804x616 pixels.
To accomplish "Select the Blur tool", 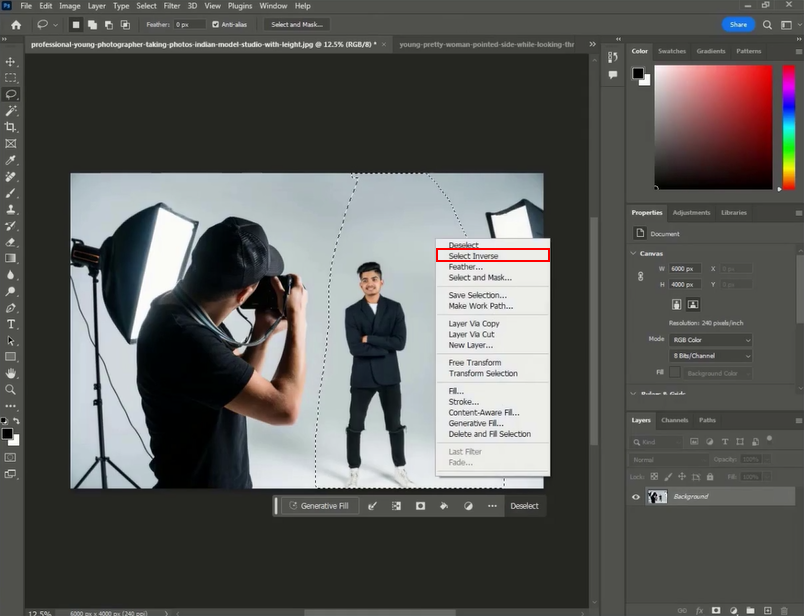I will click(x=10, y=275).
